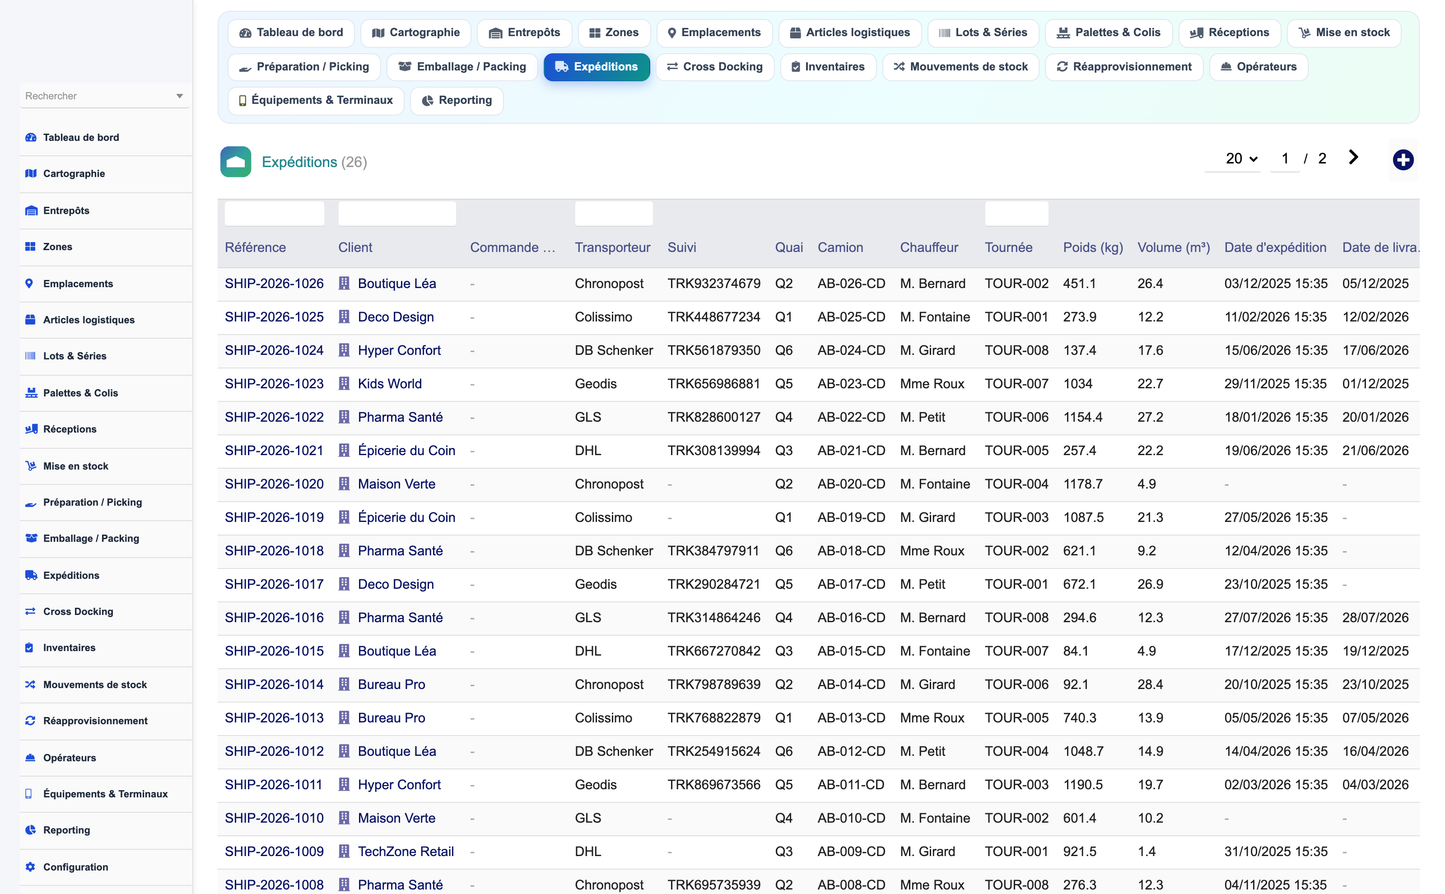Switch to the Cross Docking top tab
The height and width of the screenshot is (894, 1445).
715,67
